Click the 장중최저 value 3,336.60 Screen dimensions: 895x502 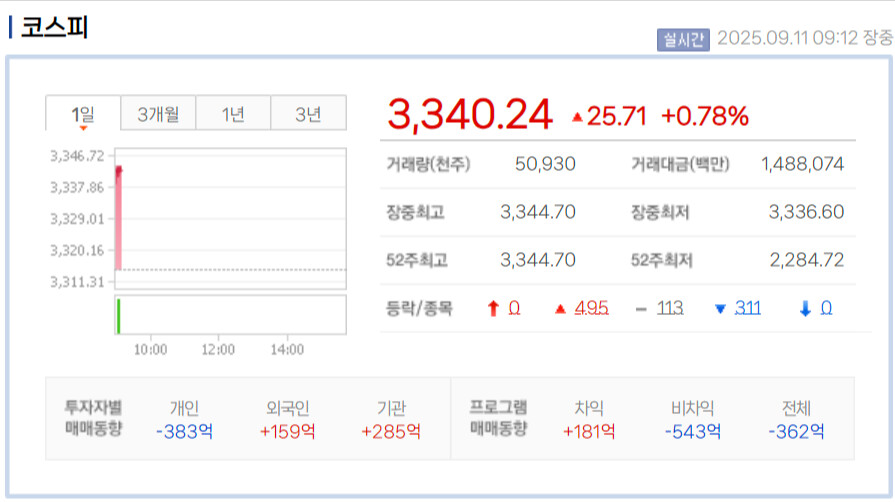point(806,212)
